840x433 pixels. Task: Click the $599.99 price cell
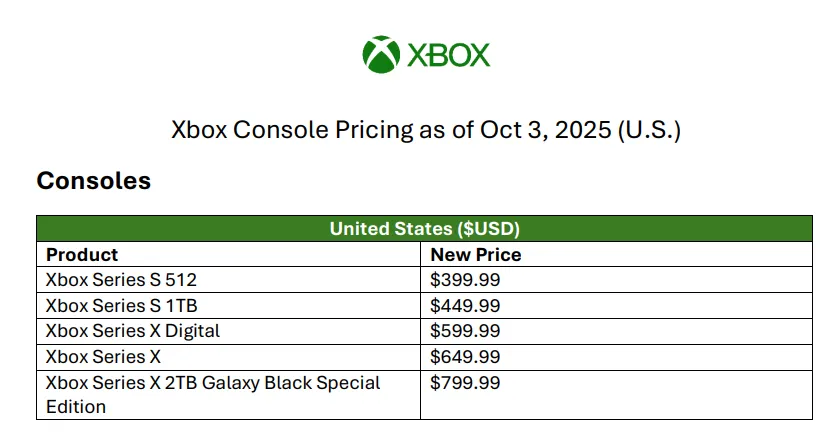(x=465, y=330)
